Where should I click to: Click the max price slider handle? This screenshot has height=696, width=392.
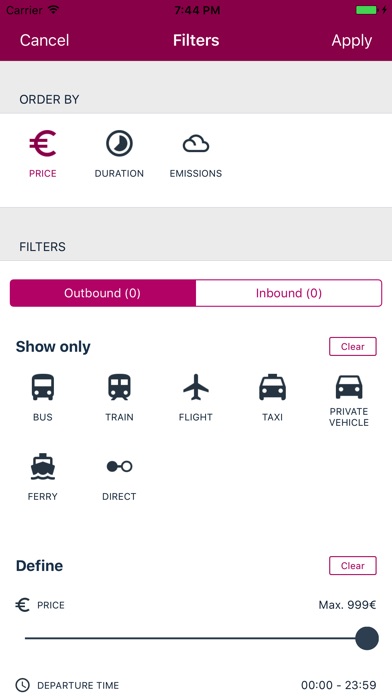point(367,638)
